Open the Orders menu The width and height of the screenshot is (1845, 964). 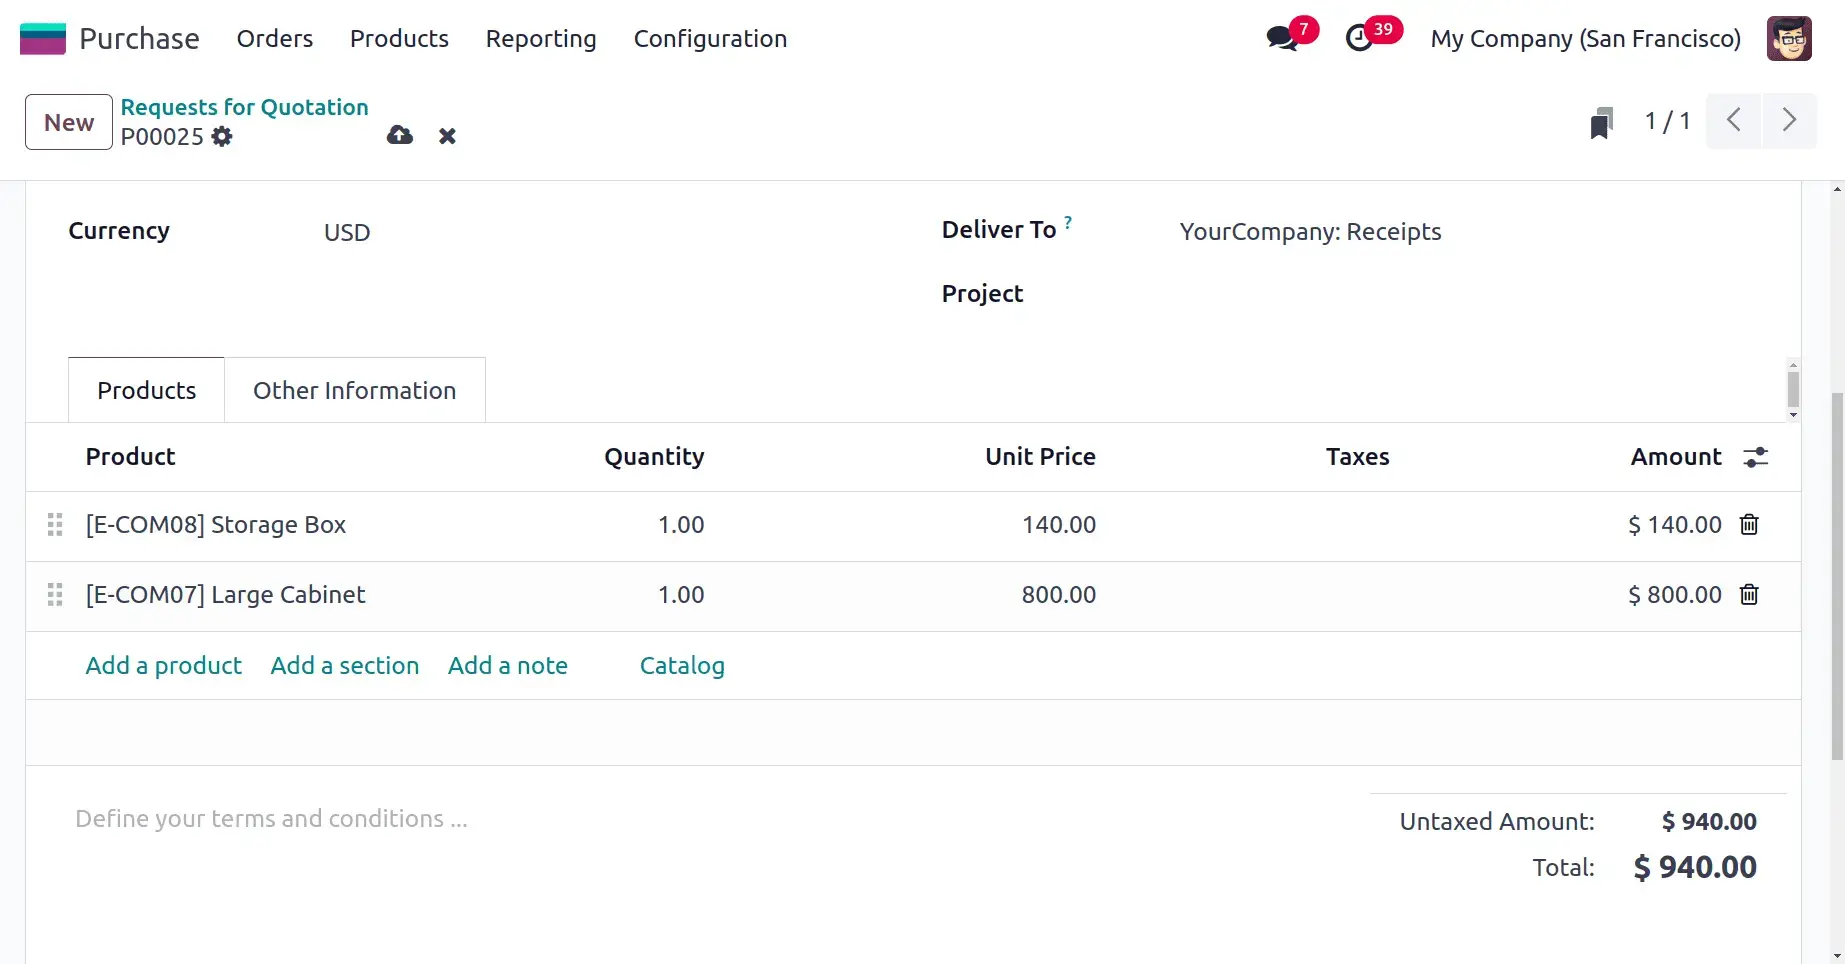tap(275, 39)
